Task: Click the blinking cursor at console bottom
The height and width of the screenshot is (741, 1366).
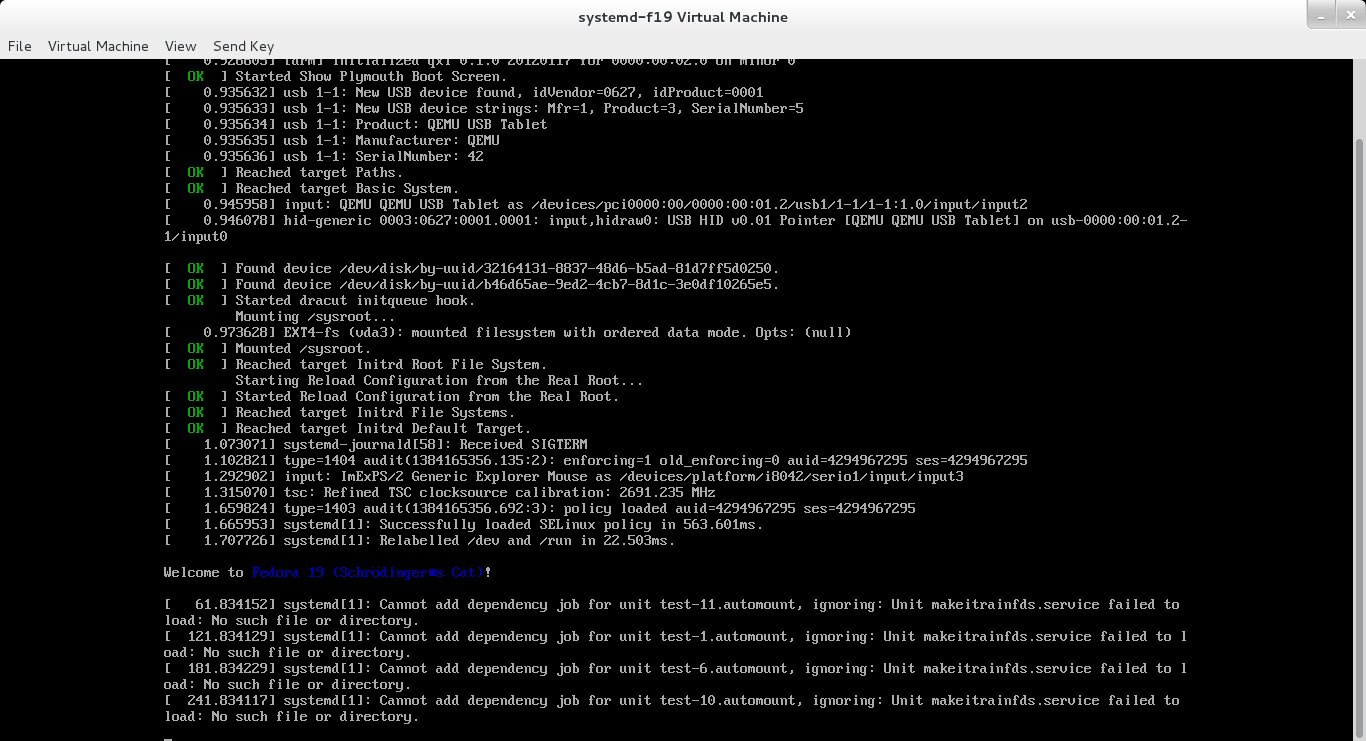Action: coord(168,739)
